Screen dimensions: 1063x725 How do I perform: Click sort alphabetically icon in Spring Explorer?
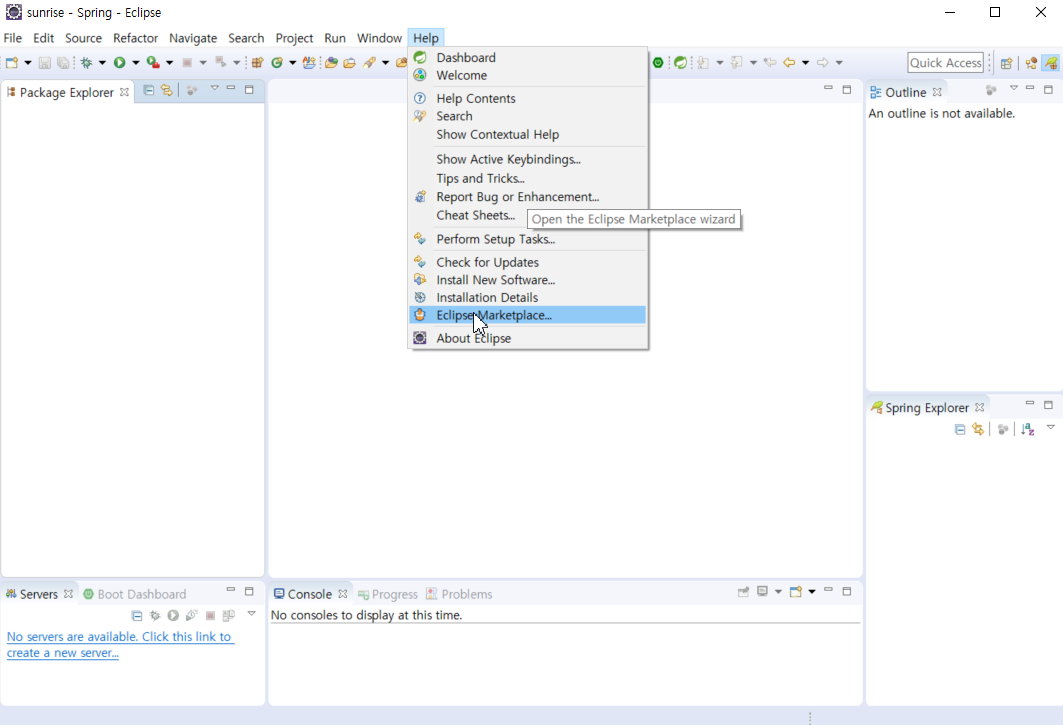point(1028,429)
